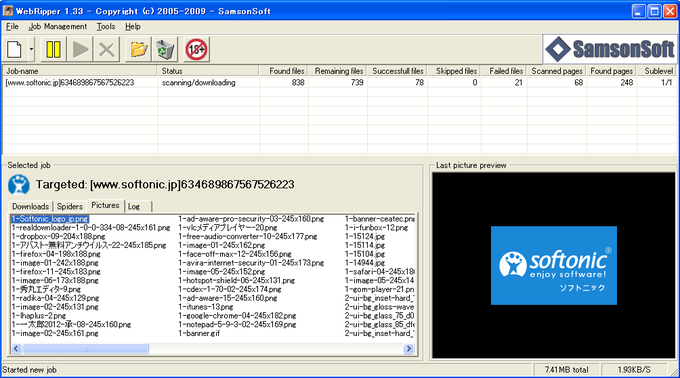Click the remaining files value 739
This screenshot has width=680, height=378.
(357, 82)
